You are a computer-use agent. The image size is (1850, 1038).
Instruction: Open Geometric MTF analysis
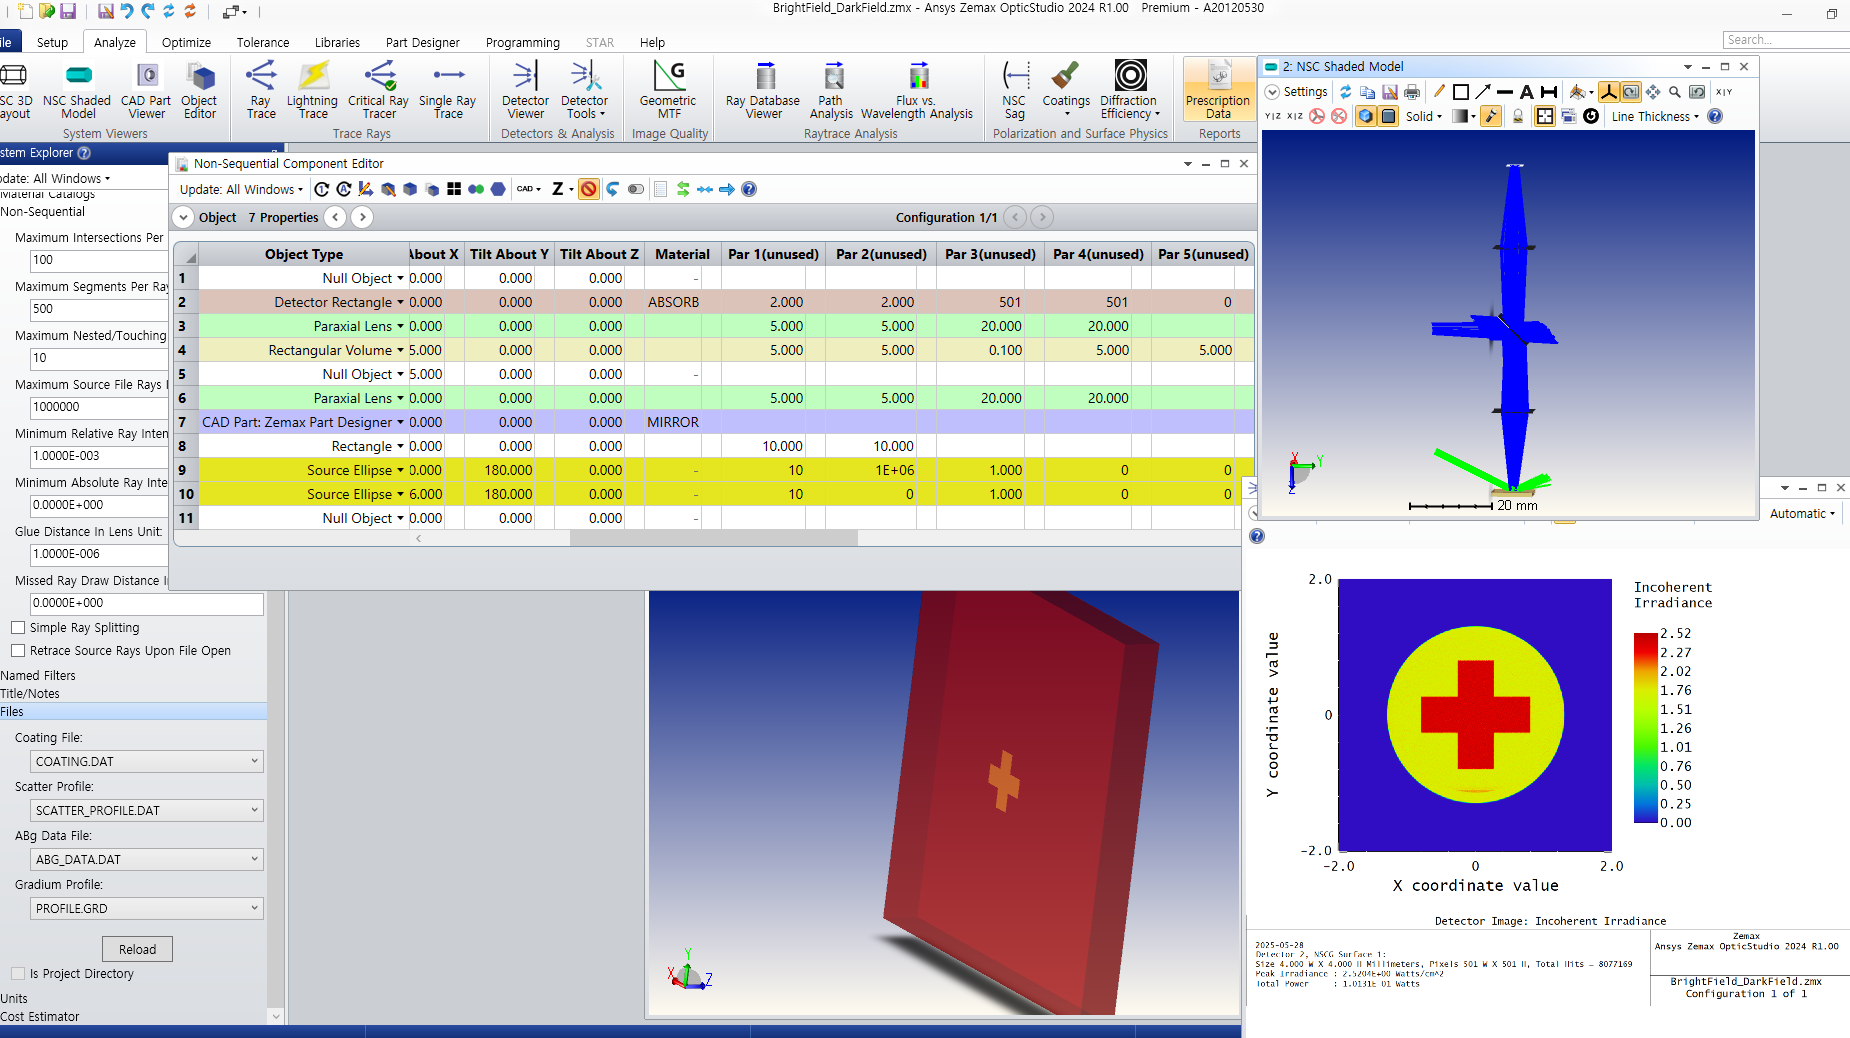tap(668, 91)
